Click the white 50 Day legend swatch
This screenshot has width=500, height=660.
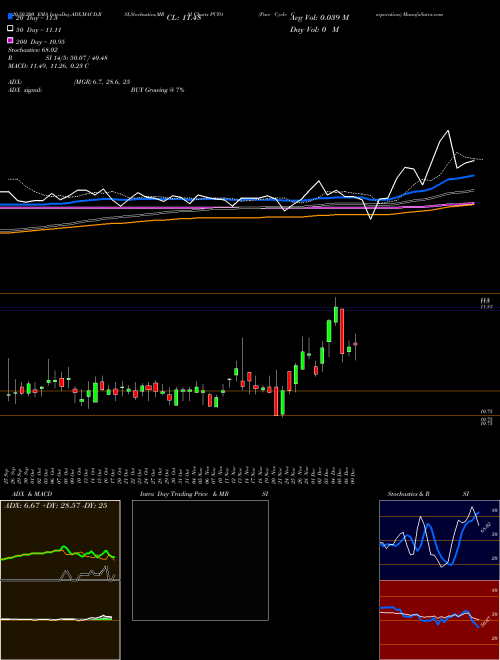[10, 29]
